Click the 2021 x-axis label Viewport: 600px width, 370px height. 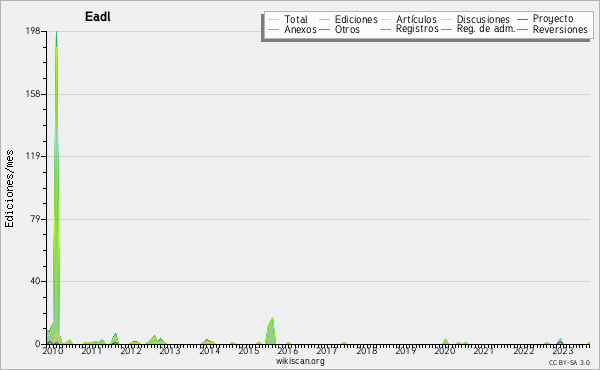pyautogui.click(x=484, y=351)
